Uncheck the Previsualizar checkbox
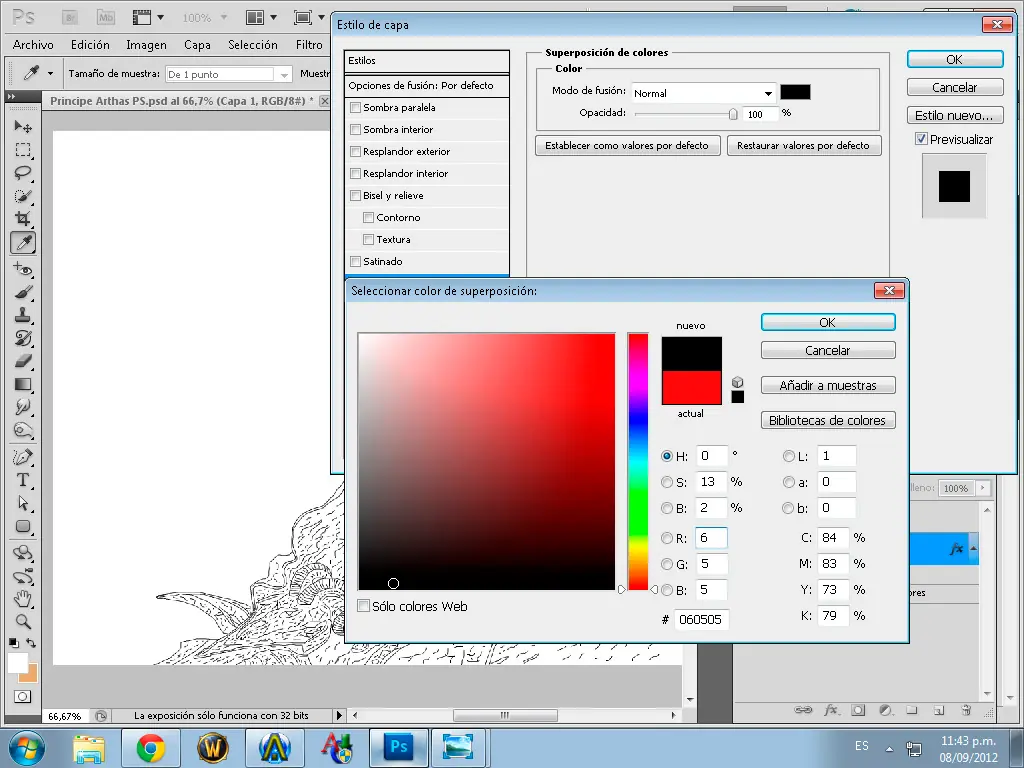 921,140
